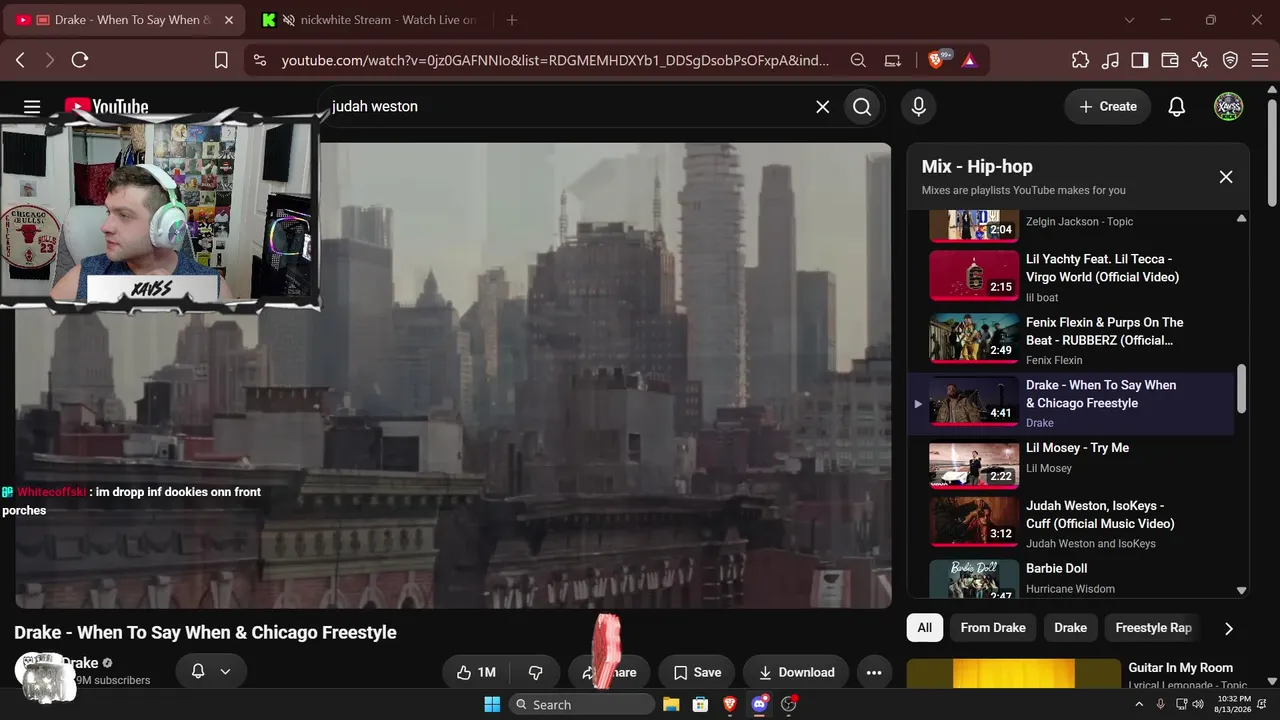Viewport: 1280px width, 720px height.
Task: Like the Drake video
Action: [x=476, y=673]
